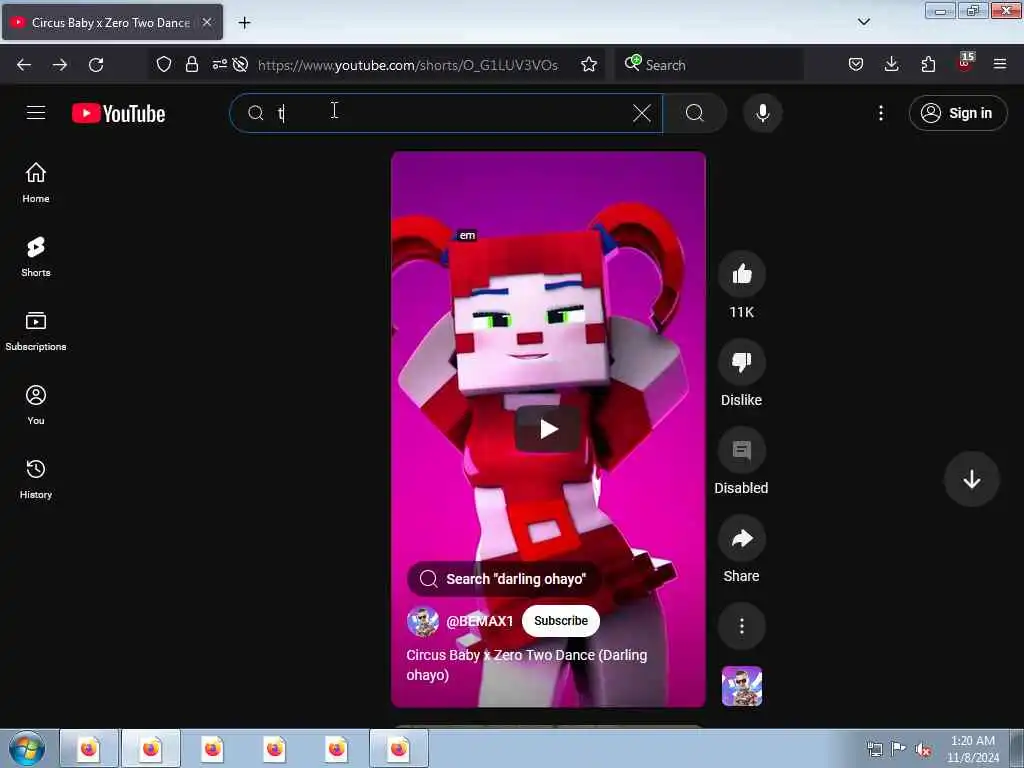
Task: Open more actions menu for Short
Action: tap(741, 626)
